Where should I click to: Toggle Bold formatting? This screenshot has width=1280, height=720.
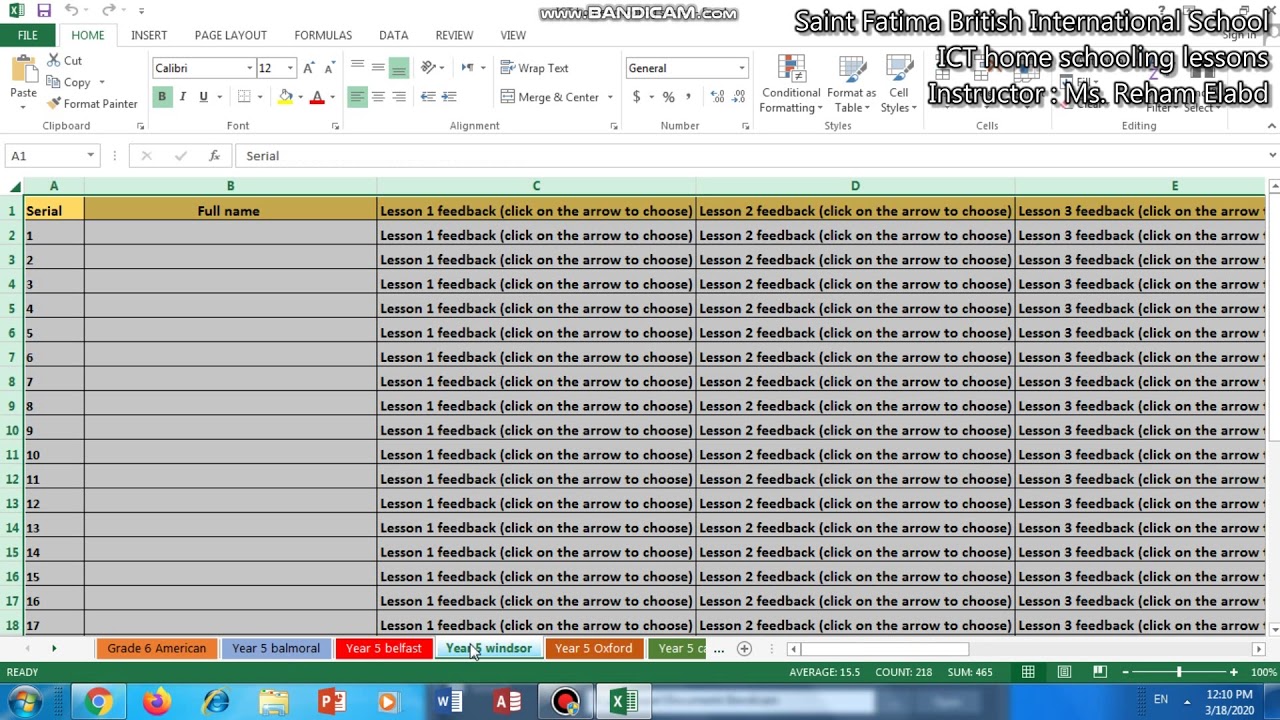(162, 97)
